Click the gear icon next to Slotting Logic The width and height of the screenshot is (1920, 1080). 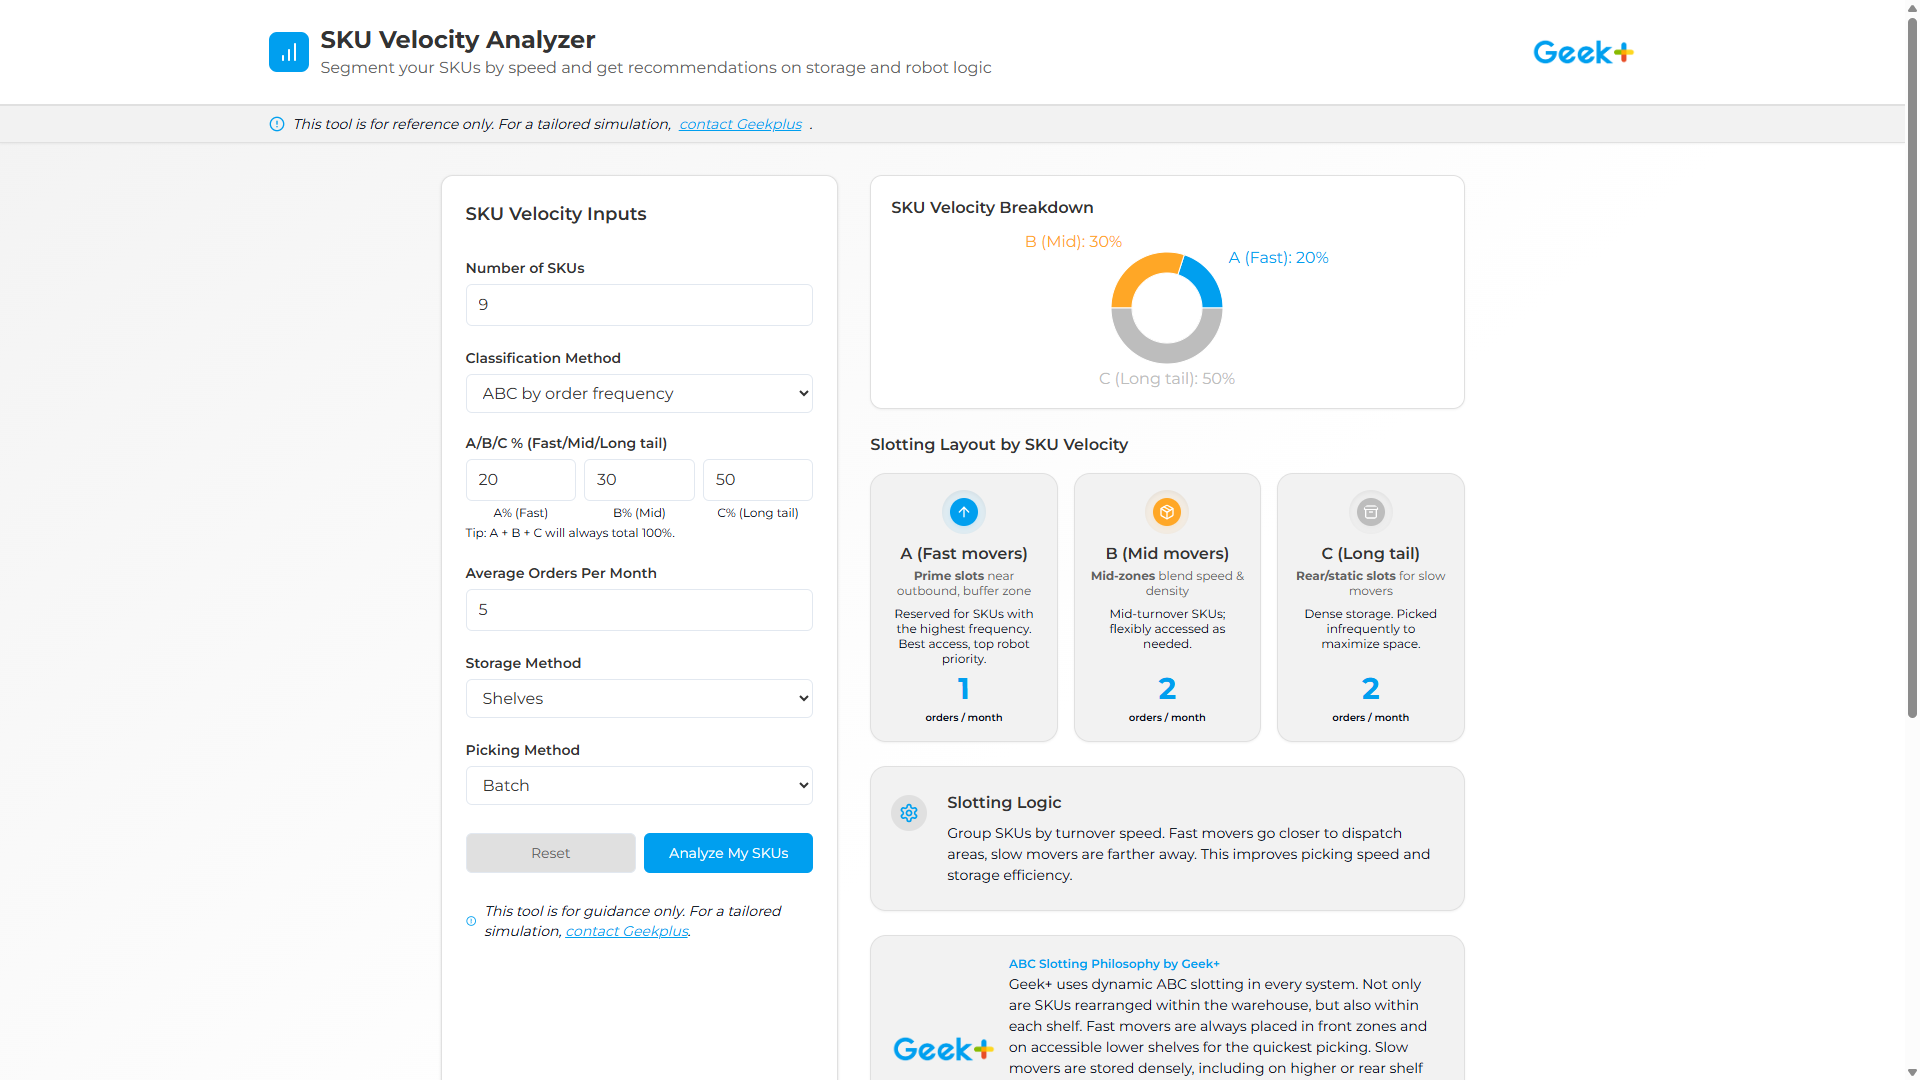pyautogui.click(x=908, y=813)
